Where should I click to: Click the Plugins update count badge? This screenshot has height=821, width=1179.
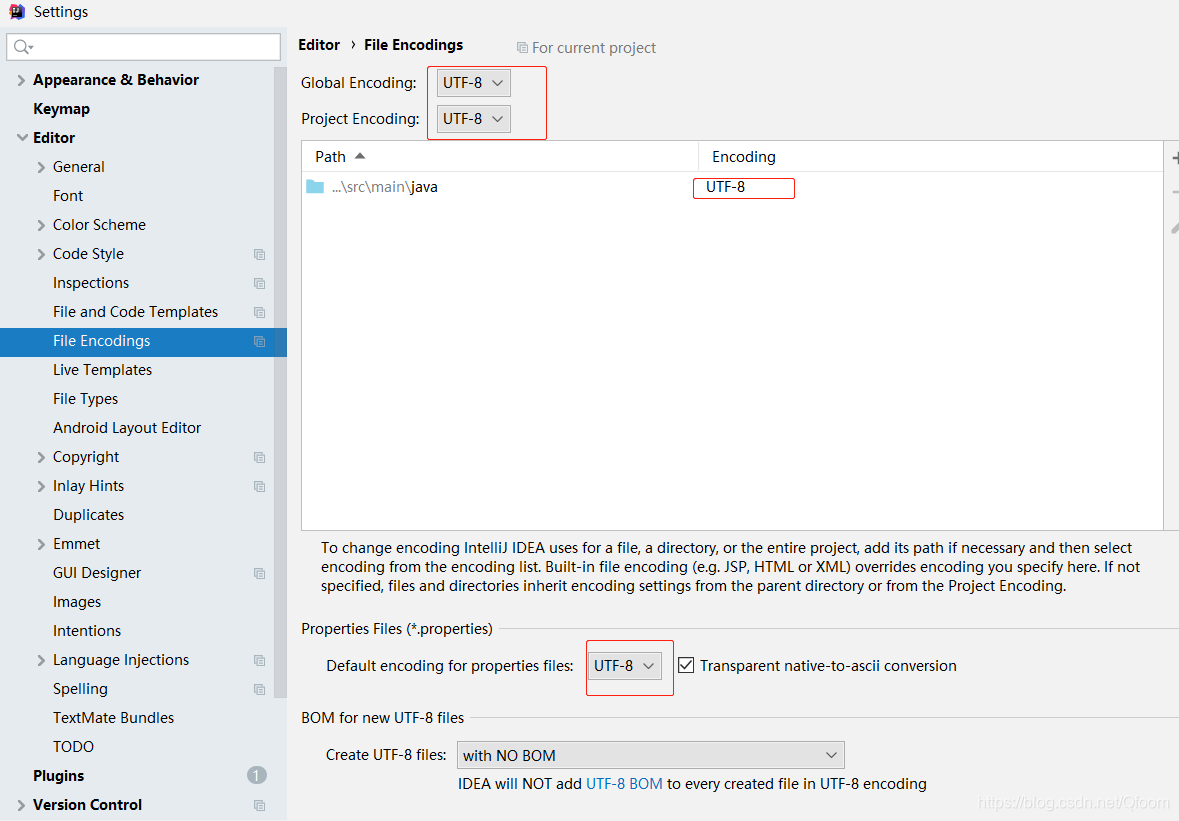click(x=256, y=775)
